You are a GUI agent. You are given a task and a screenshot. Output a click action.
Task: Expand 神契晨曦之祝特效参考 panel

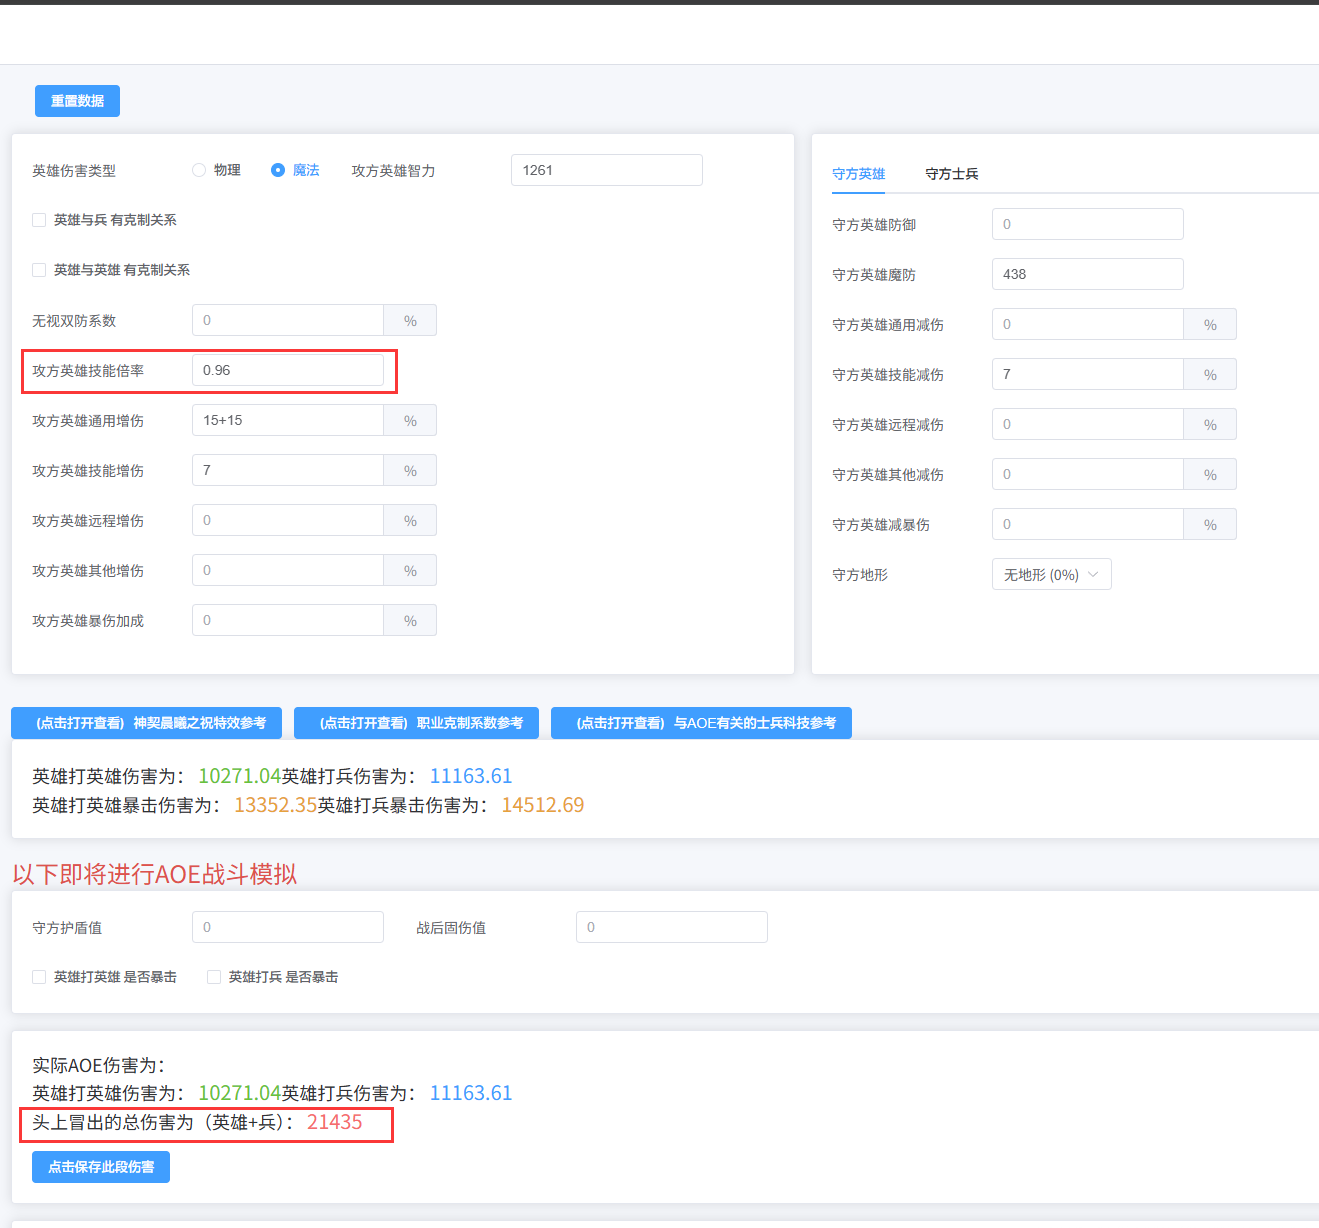146,723
